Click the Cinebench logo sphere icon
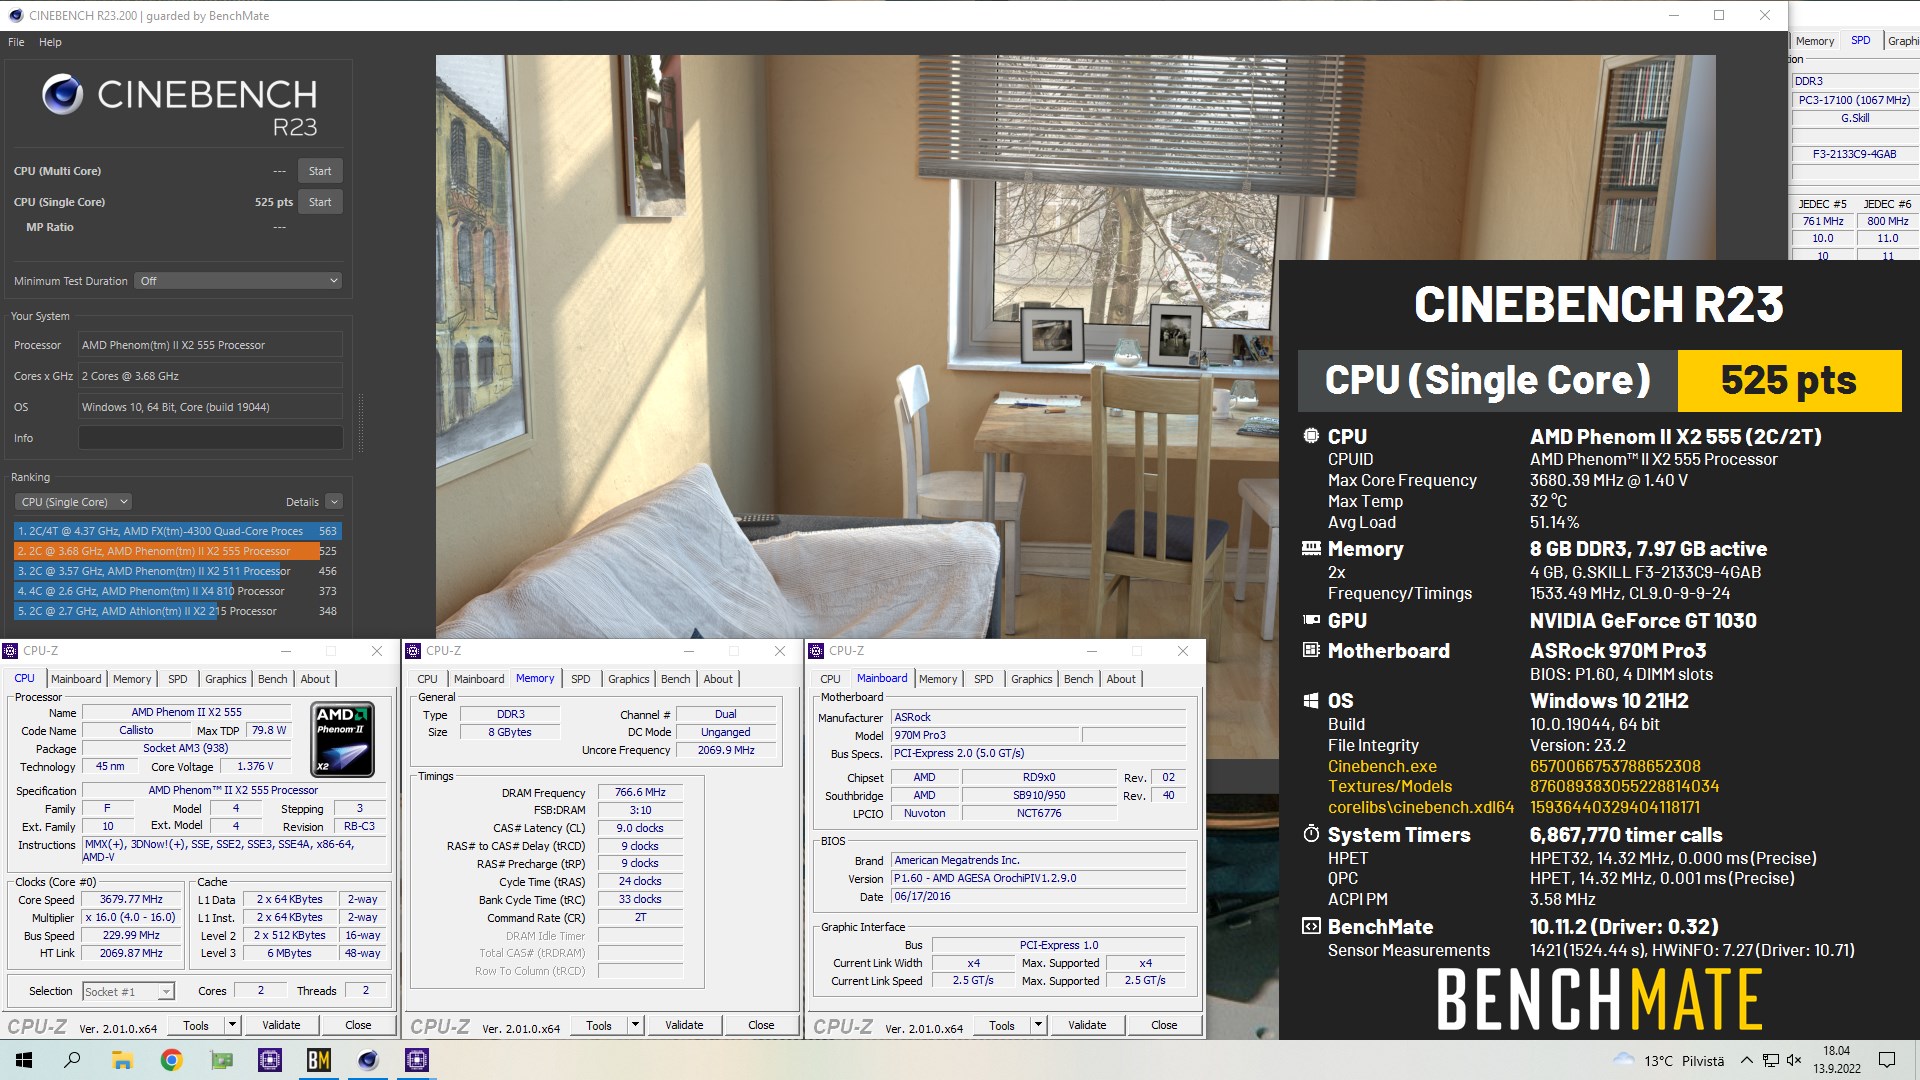1920x1080 pixels. [x=63, y=94]
